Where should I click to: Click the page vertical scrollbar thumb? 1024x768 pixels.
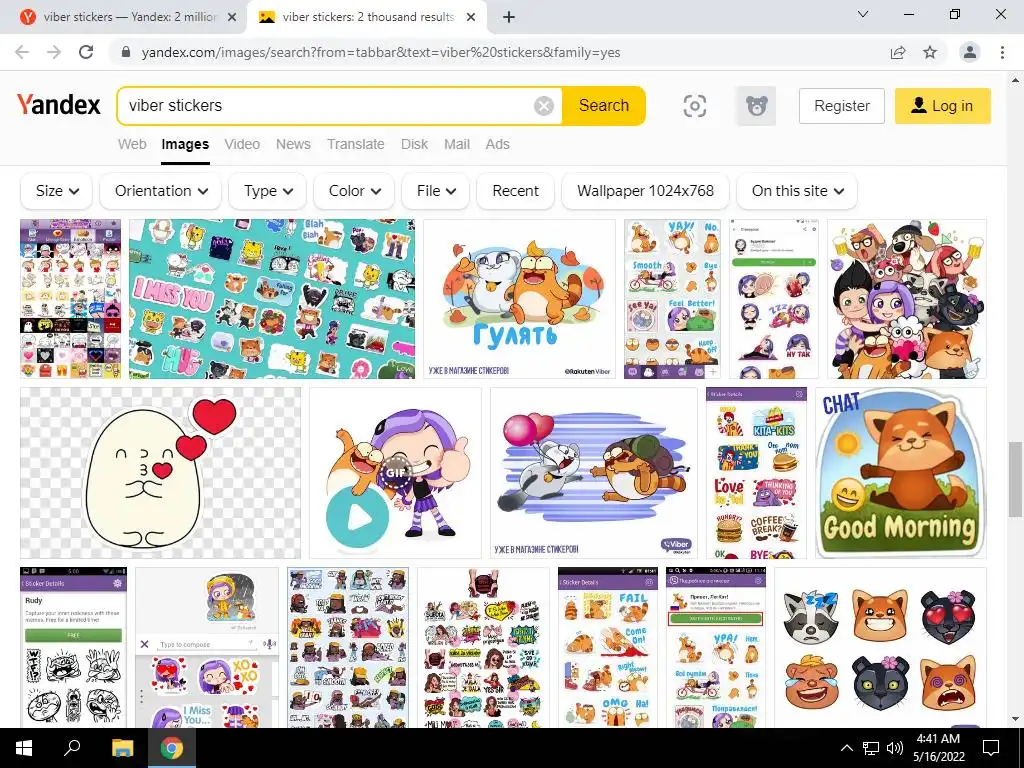[x=1014, y=479]
